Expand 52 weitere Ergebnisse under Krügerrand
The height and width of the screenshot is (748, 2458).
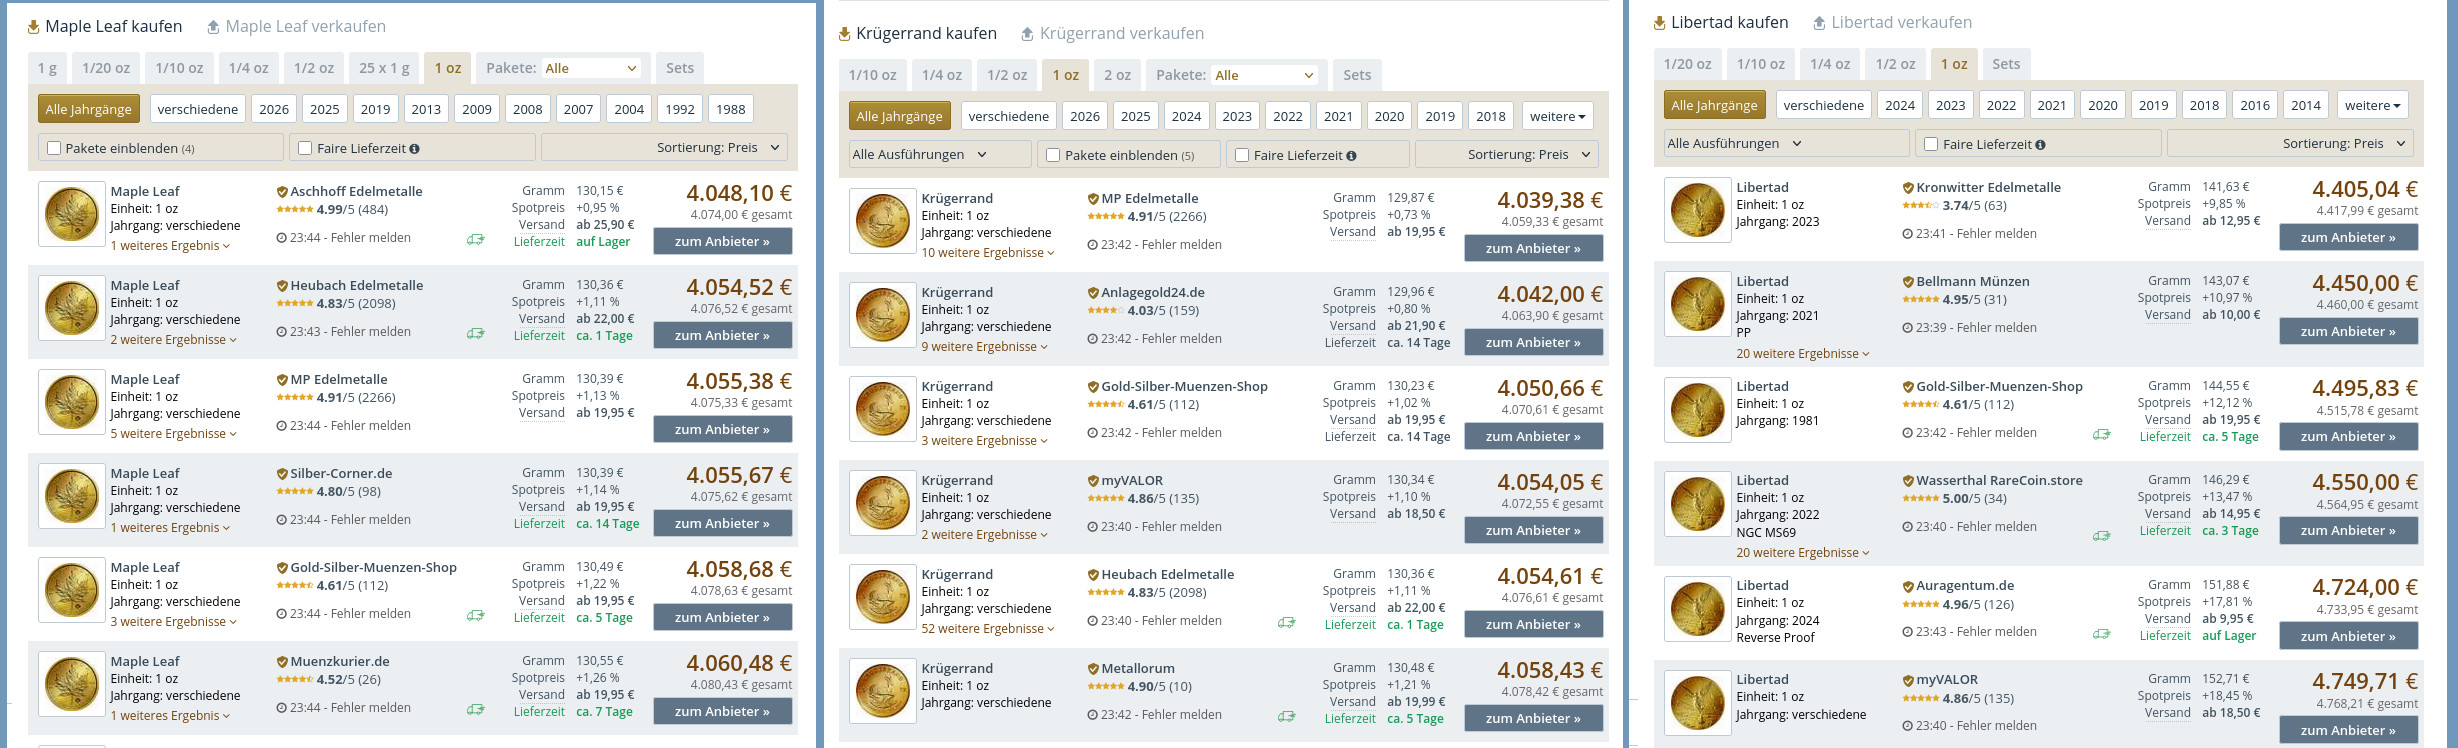988,629
